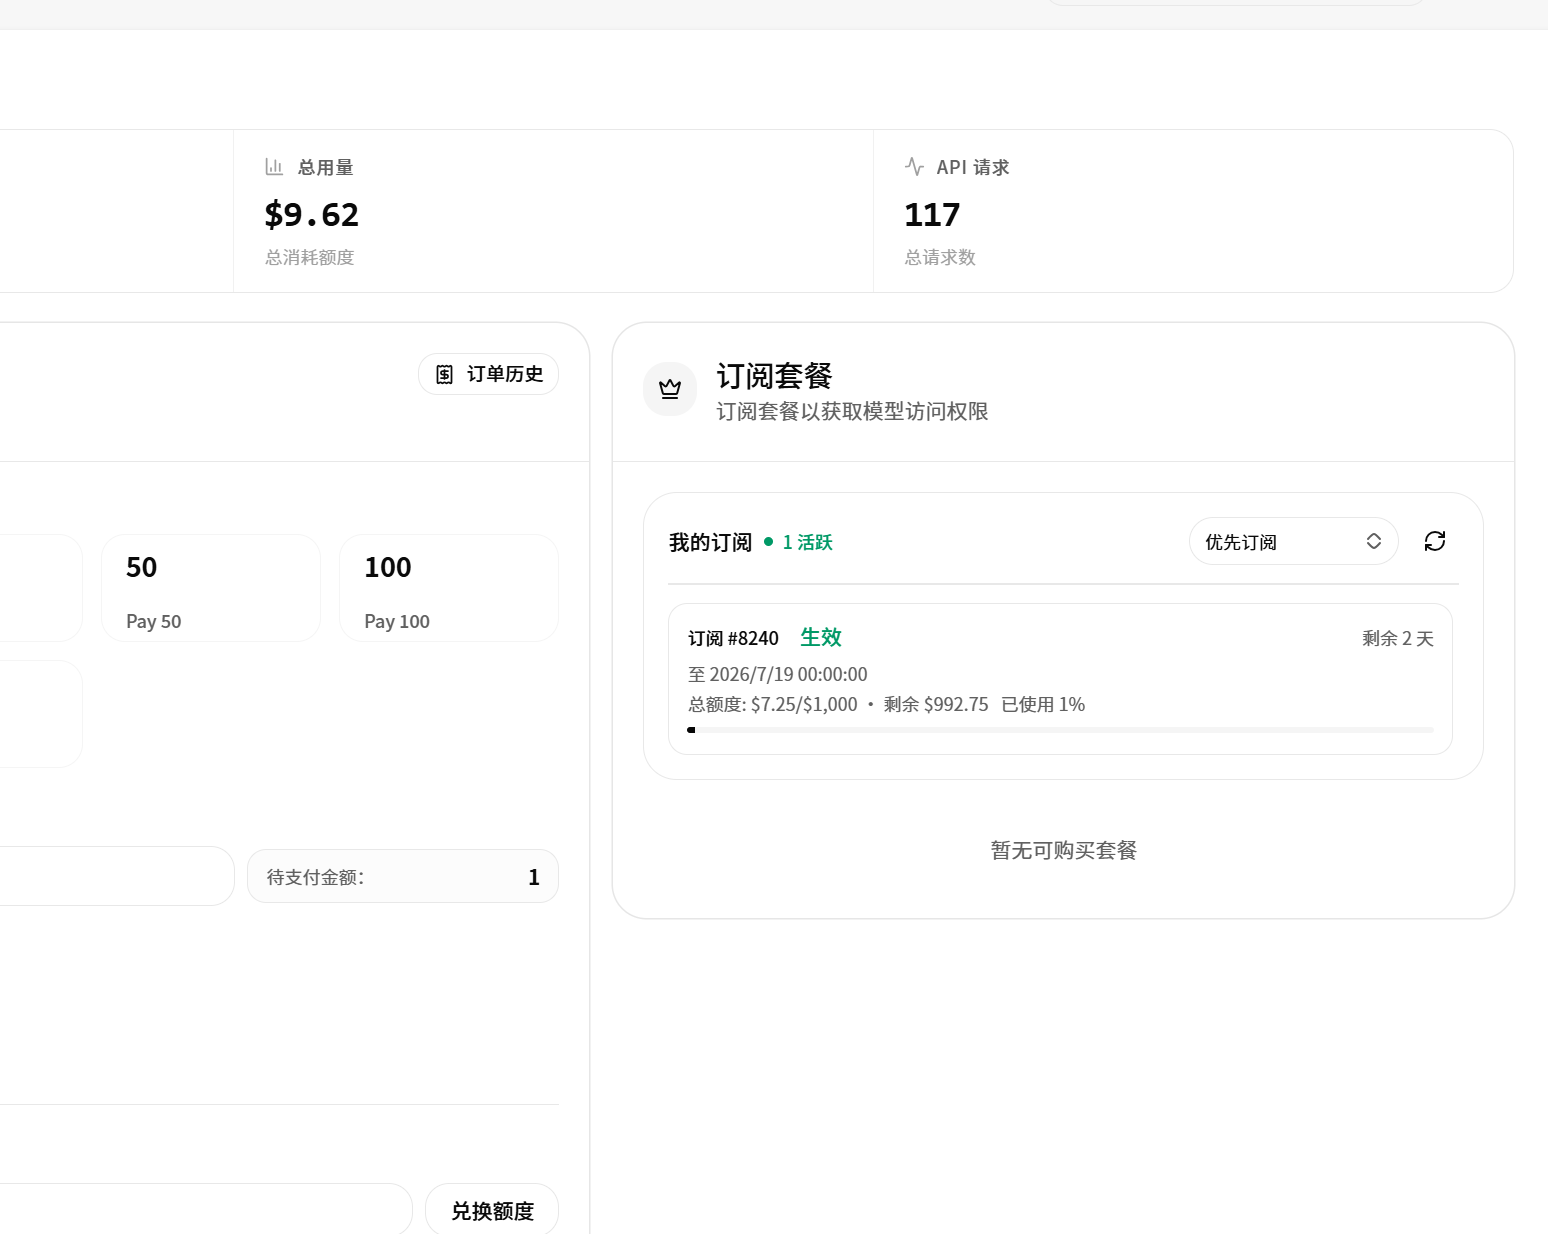Click the 暂无可购买套餐 message
Screen dimensions: 1548x1234
pos(1064,850)
